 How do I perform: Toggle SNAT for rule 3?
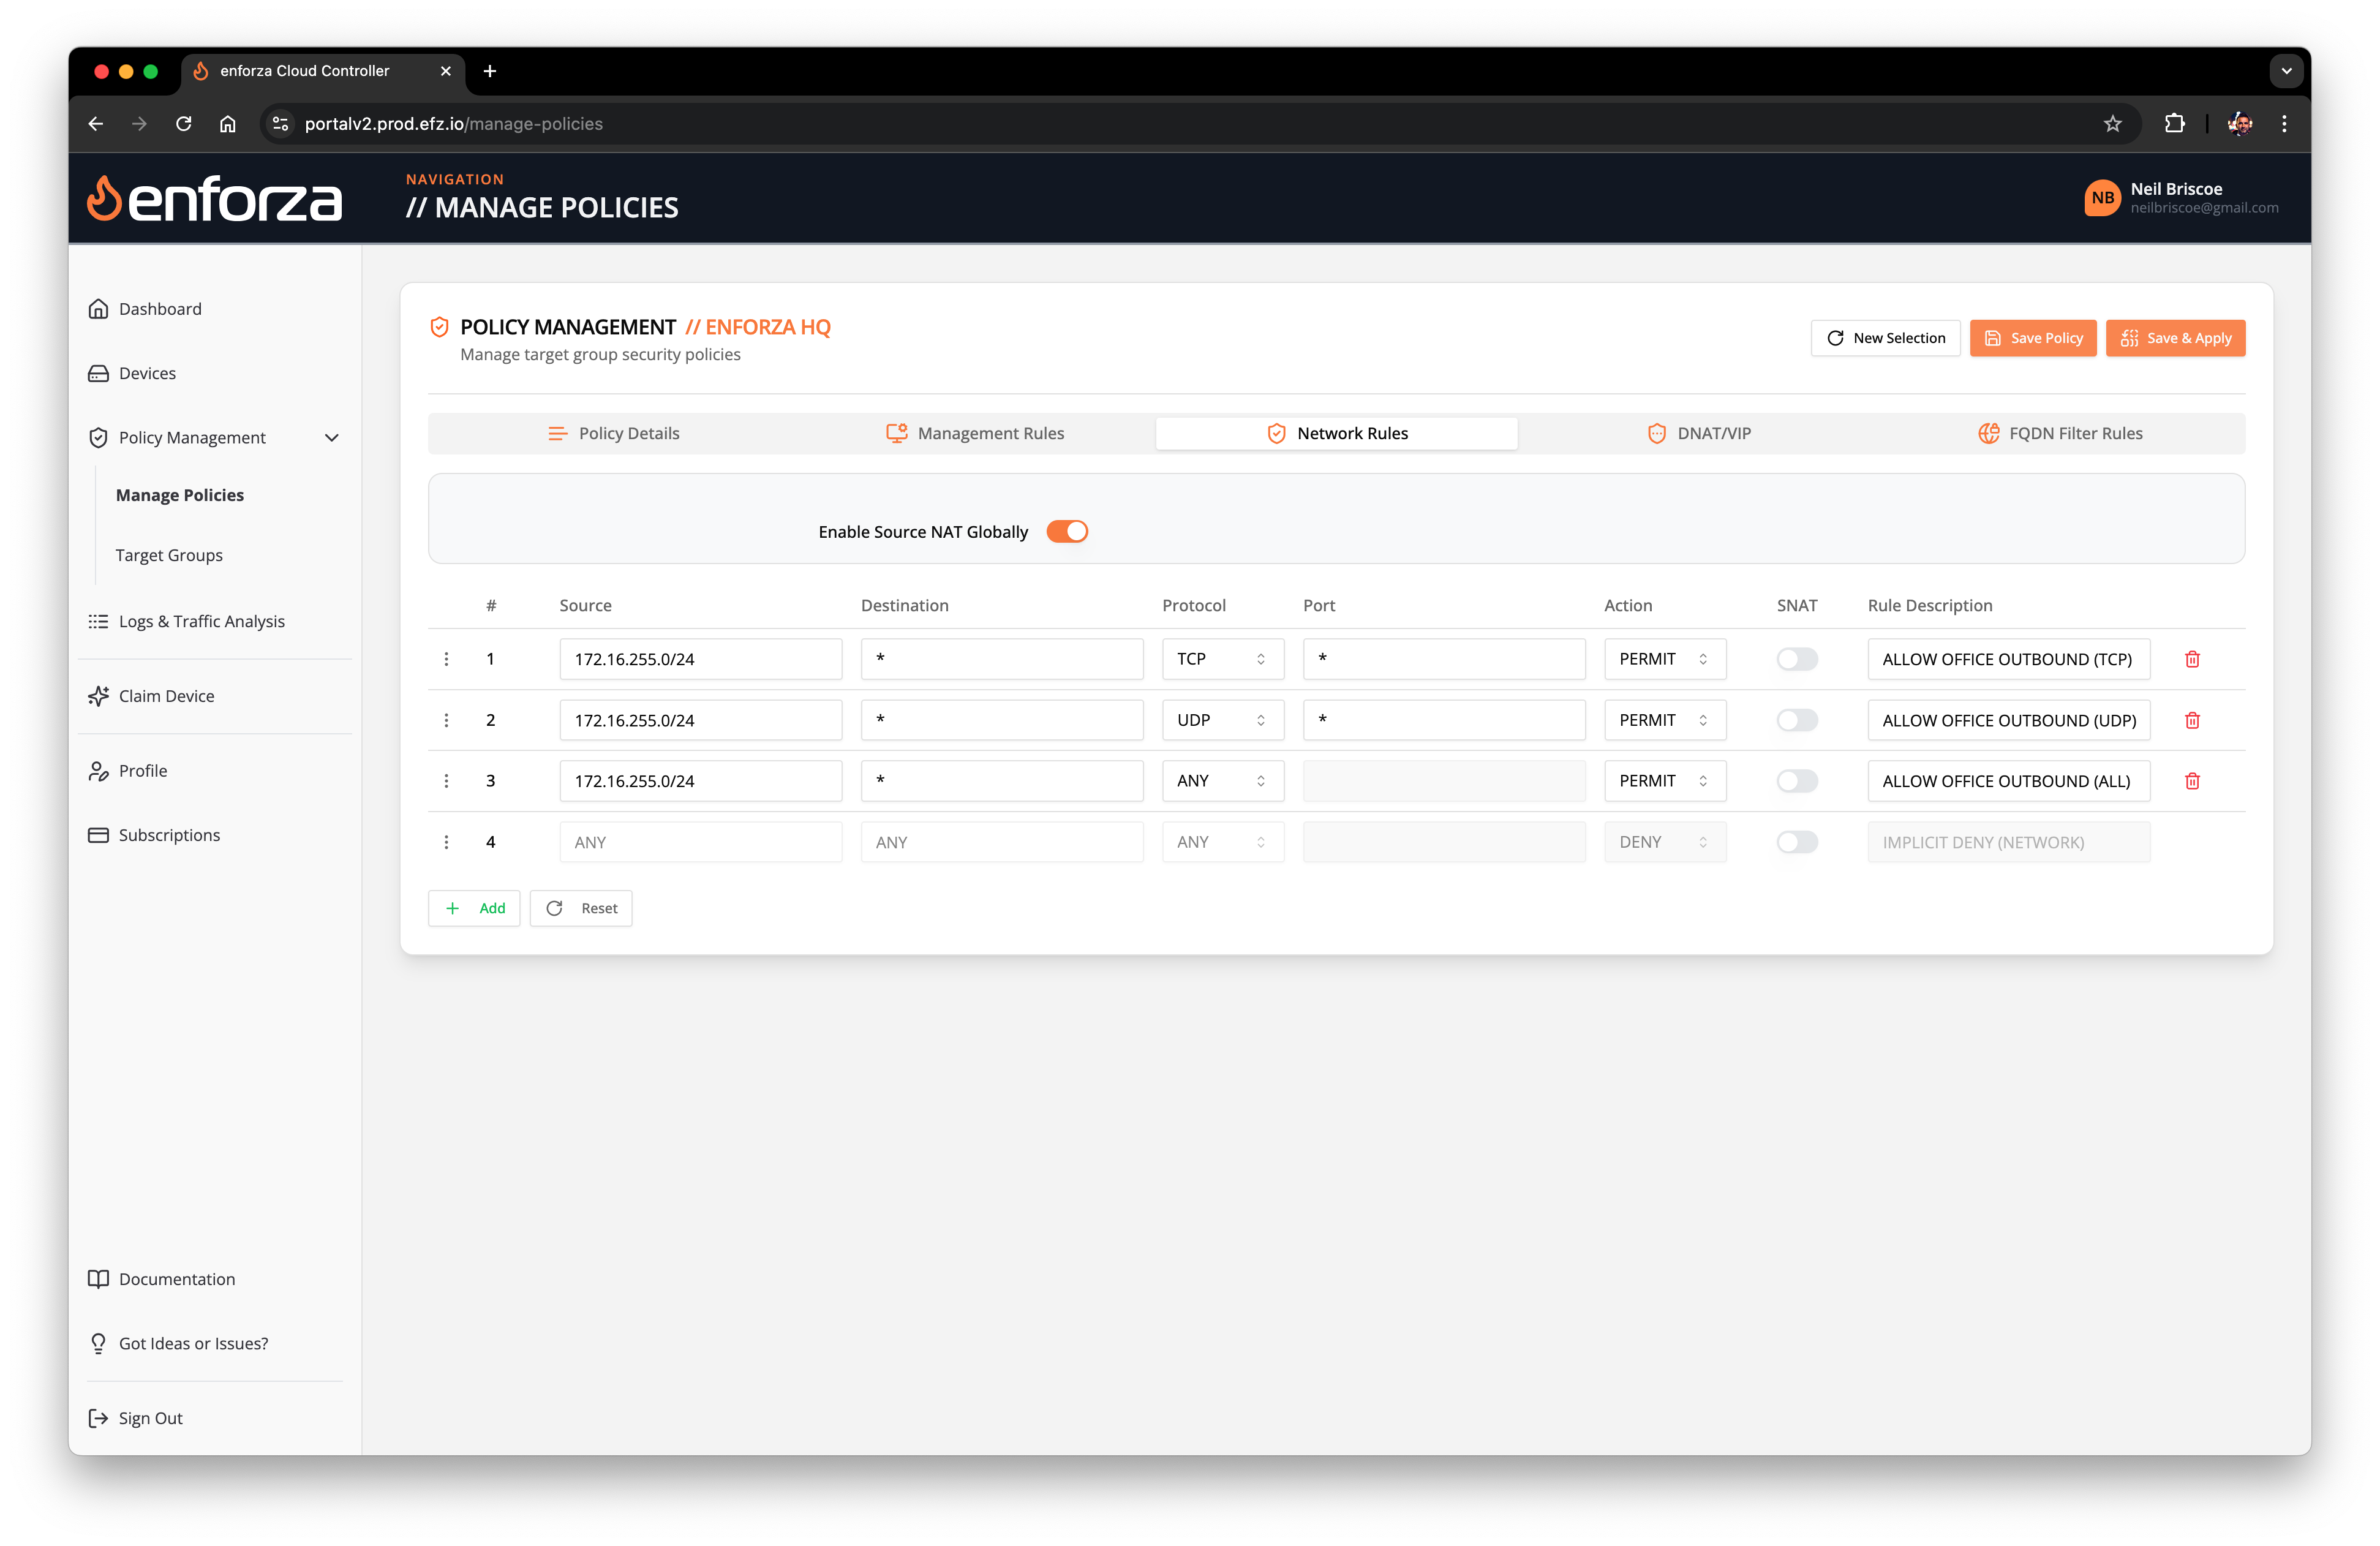(x=1797, y=781)
